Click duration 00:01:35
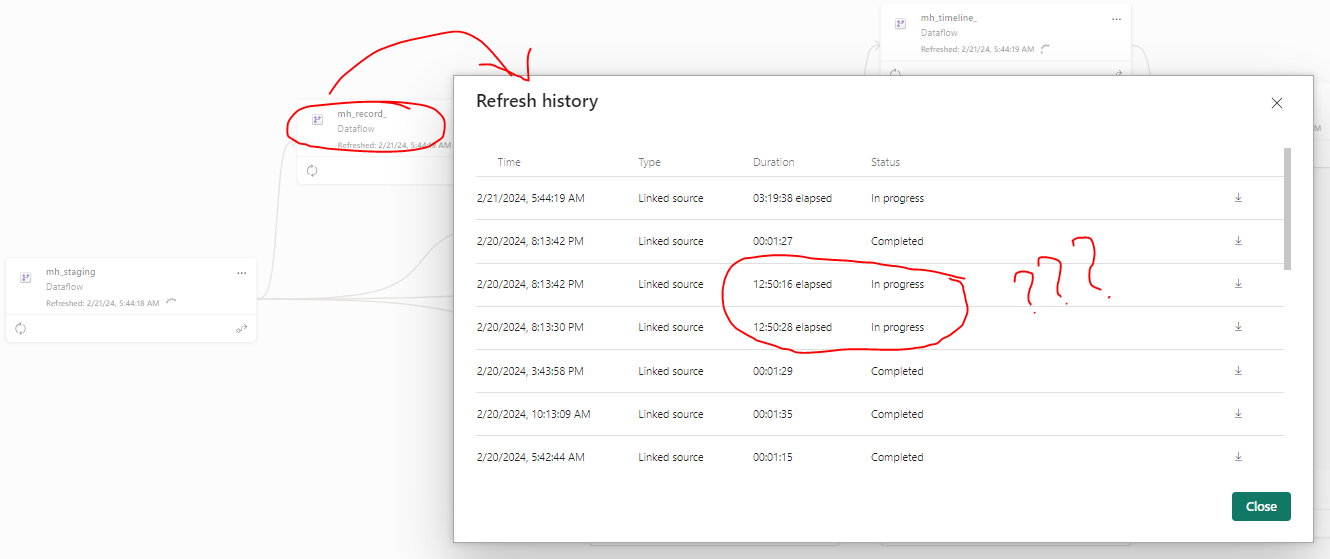 coord(772,414)
